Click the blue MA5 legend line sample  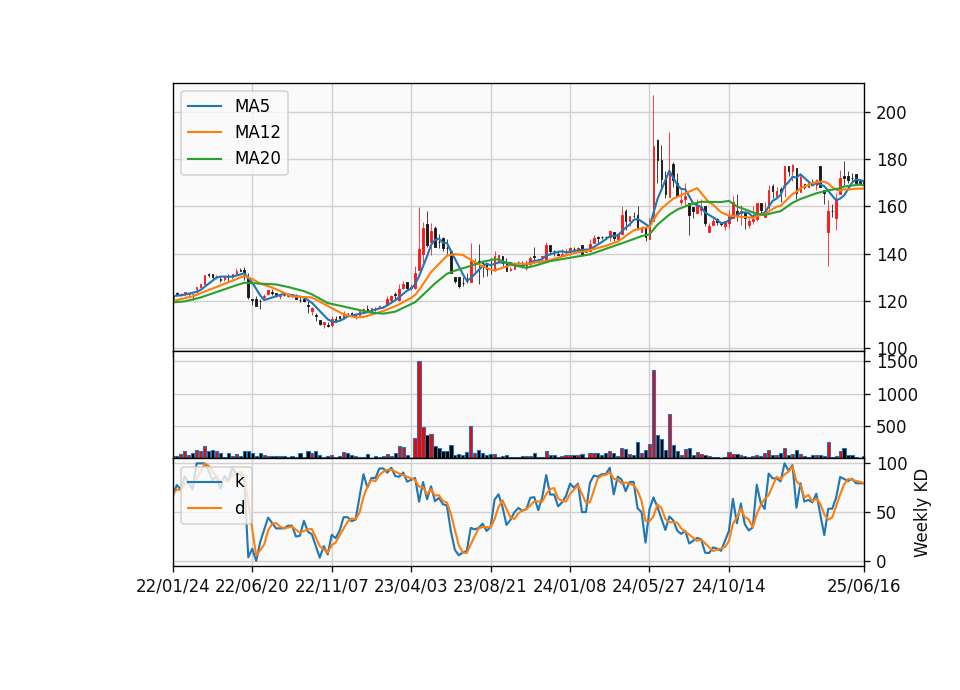[x=204, y=106]
